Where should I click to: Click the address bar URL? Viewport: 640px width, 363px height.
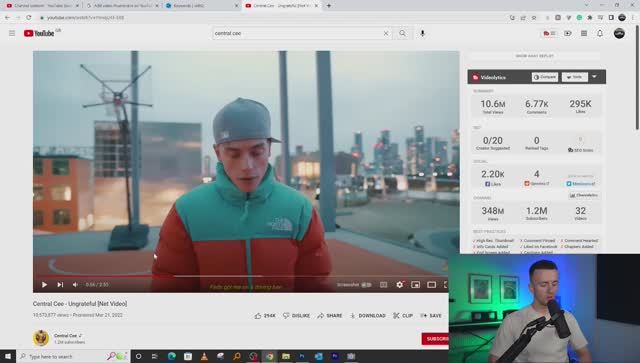(86, 18)
